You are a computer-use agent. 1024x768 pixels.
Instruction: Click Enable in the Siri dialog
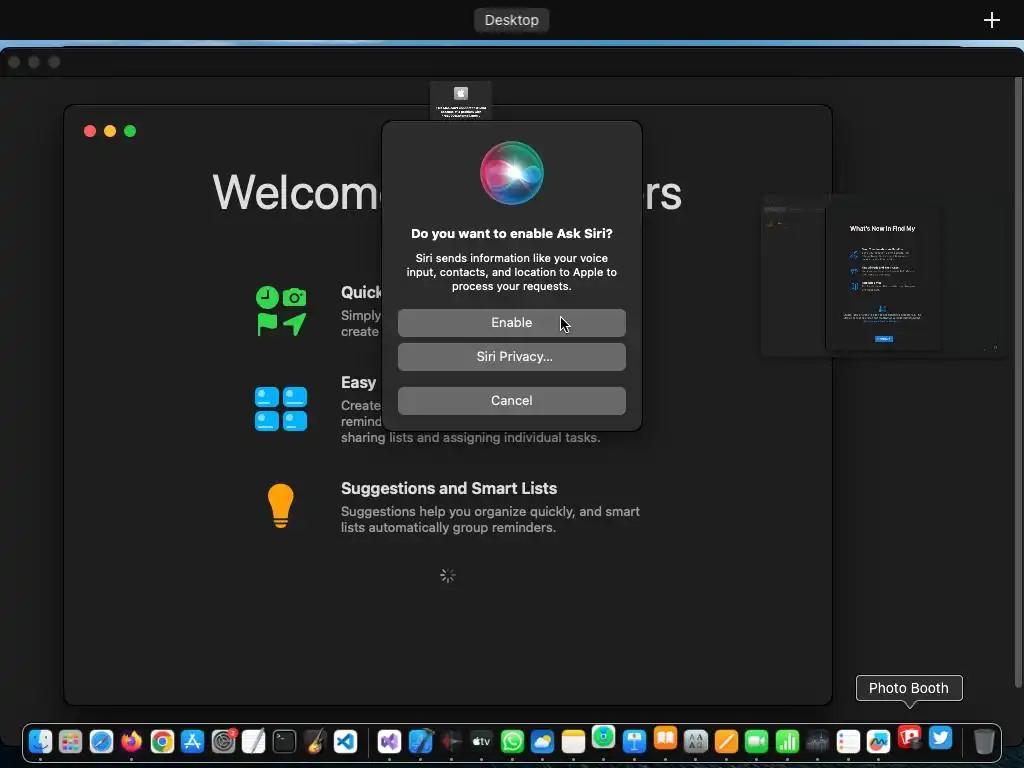(511, 323)
